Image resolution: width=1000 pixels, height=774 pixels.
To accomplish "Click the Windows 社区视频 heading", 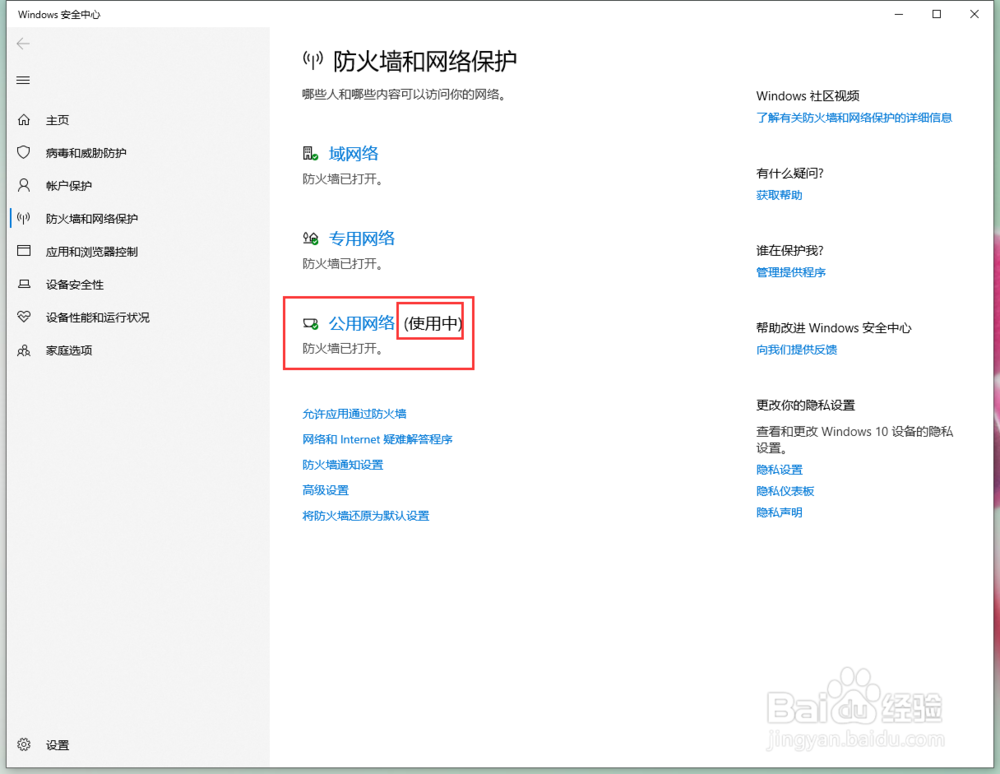I will 808,96.
